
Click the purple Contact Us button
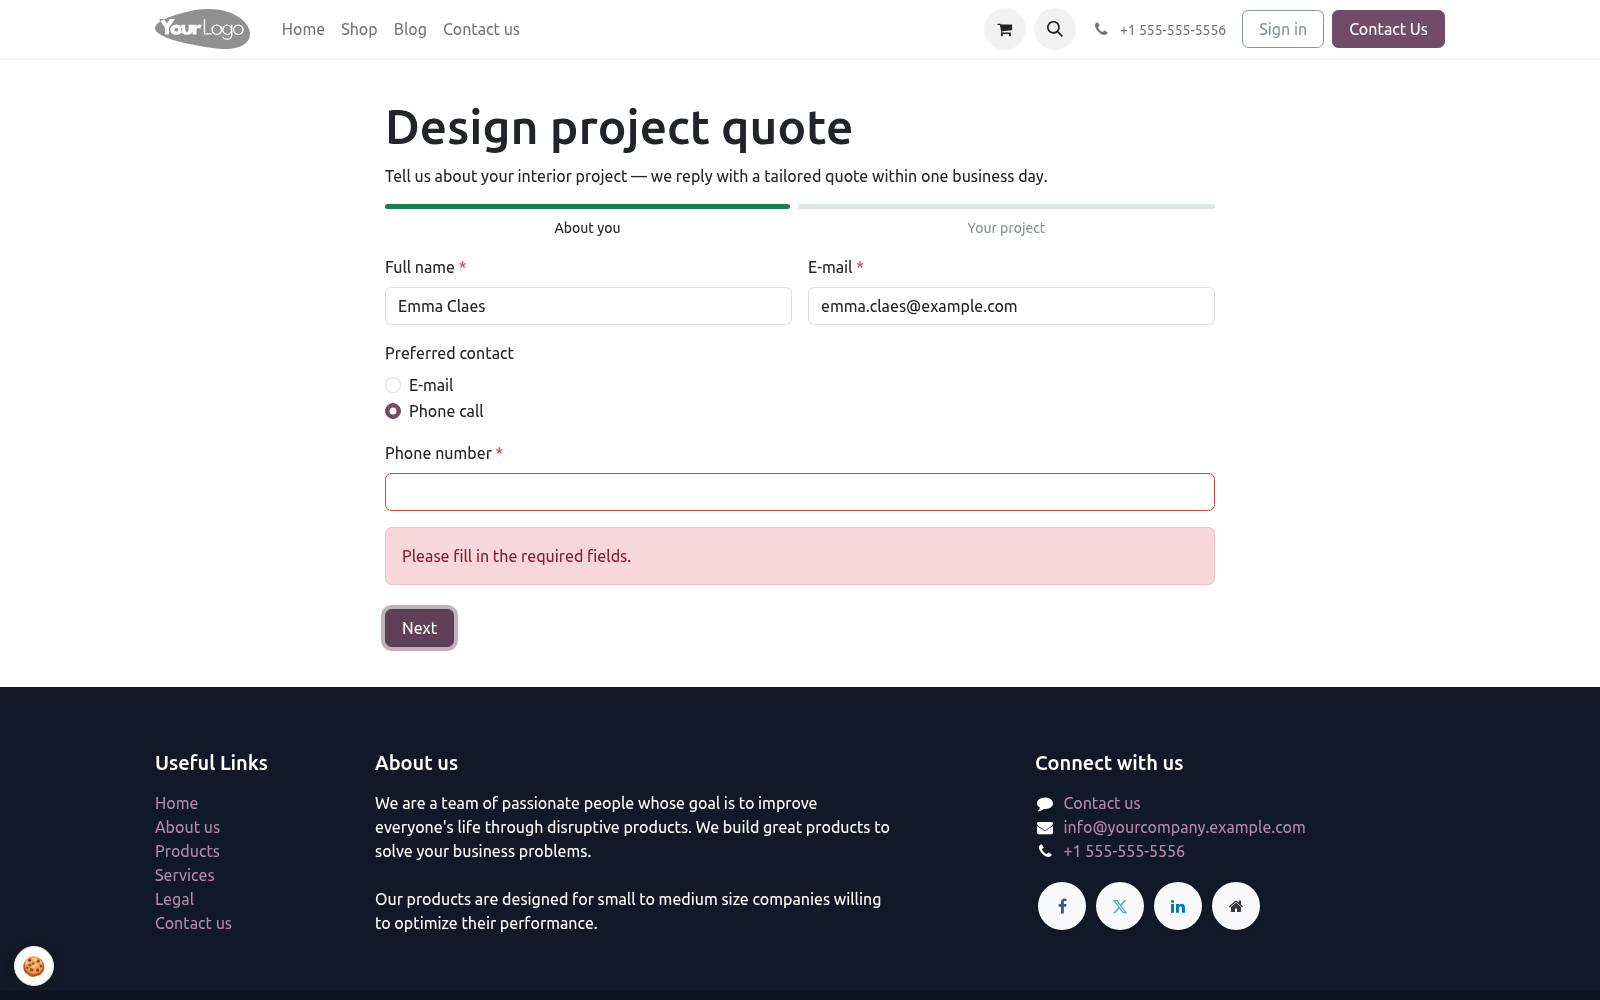(x=1388, y=29)
